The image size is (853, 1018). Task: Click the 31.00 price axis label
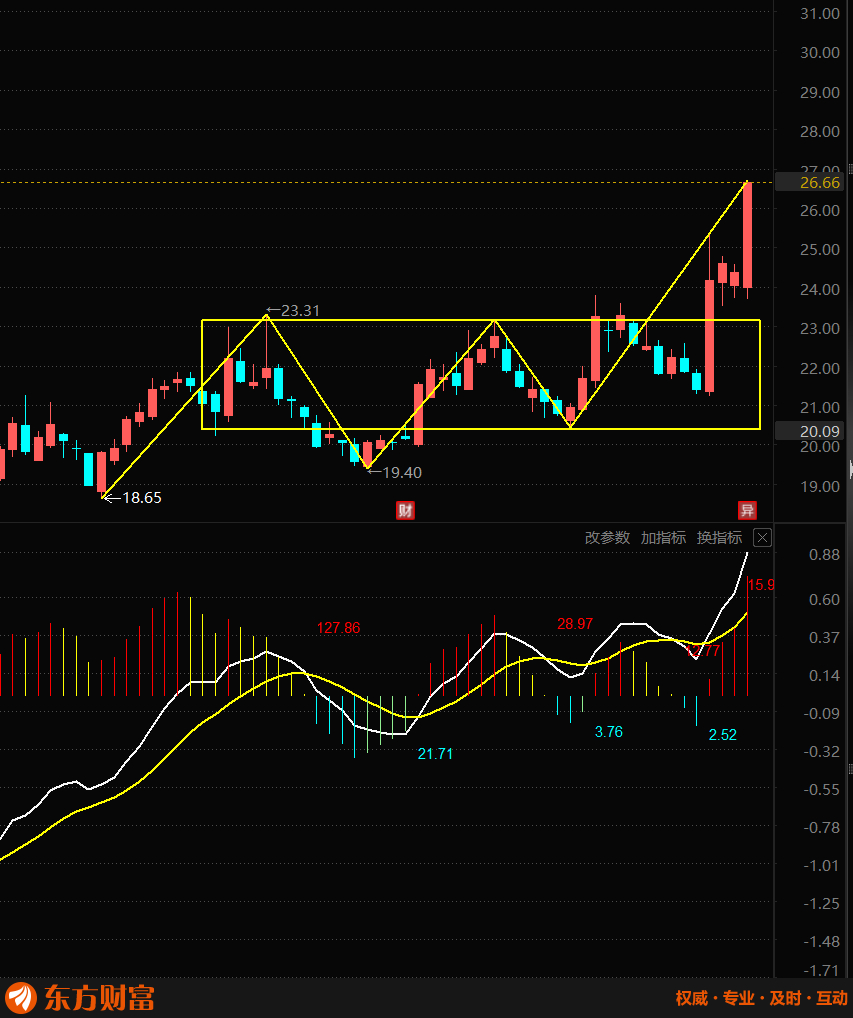819,14
